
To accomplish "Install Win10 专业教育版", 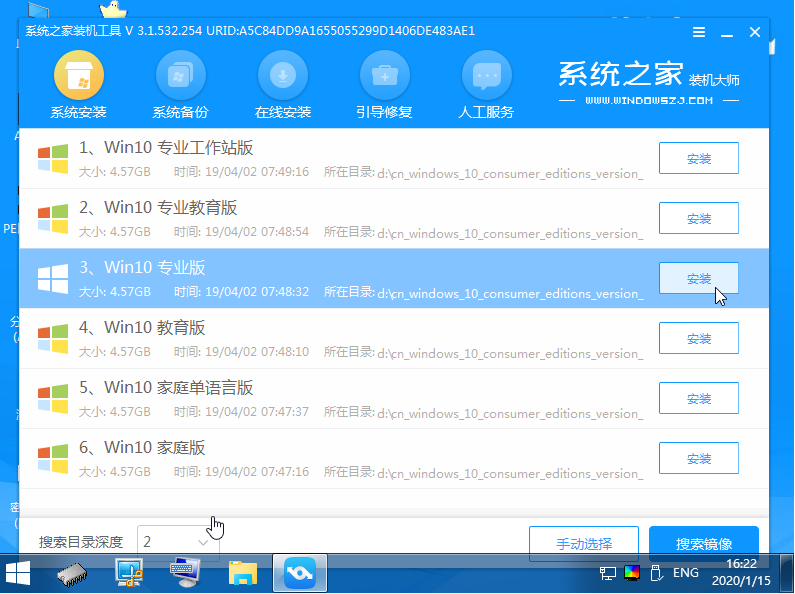I will [699, 218].
